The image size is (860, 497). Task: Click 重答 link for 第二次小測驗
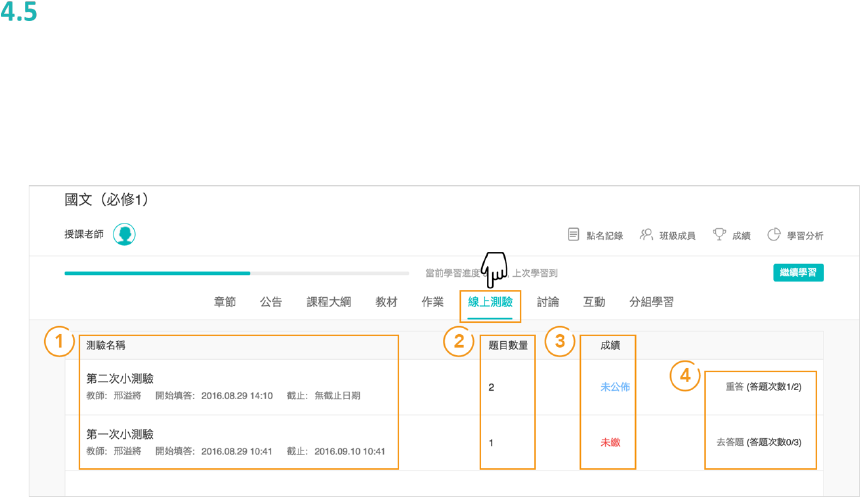735,387
